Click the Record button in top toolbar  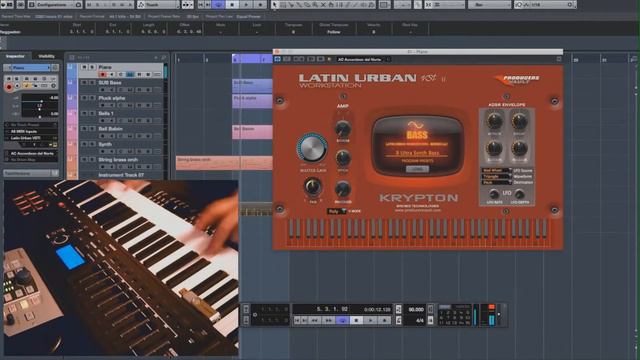pos(260,5)
